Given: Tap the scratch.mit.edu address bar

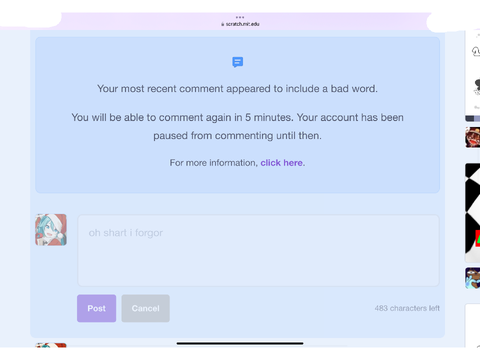Looking at the screenshot, I should 240,24.
